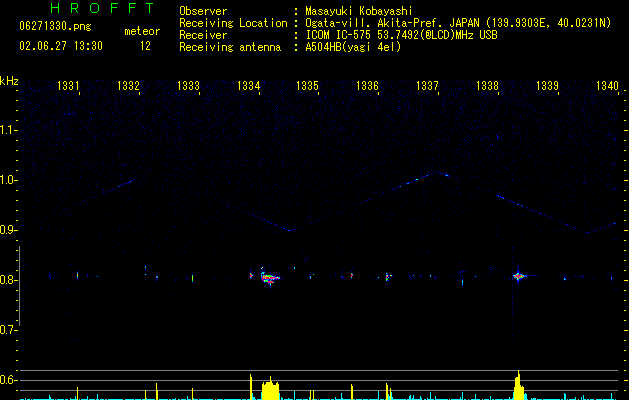Click the 1332 time axis marker
Image resolution: width=629 pixels, height=400 pixels.
128,85
